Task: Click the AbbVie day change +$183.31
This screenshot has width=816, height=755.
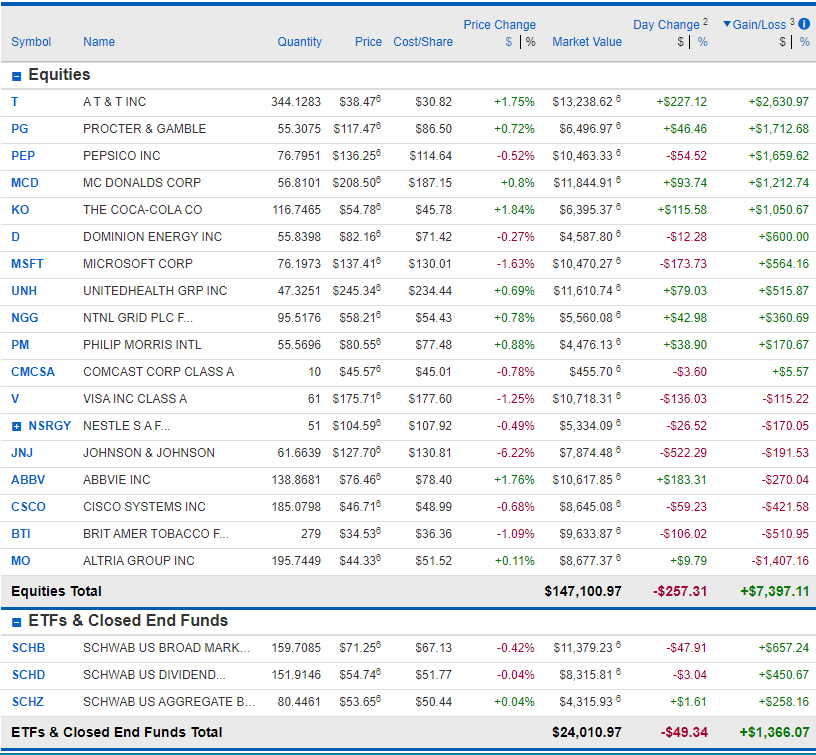Action: tap(681, 480)
